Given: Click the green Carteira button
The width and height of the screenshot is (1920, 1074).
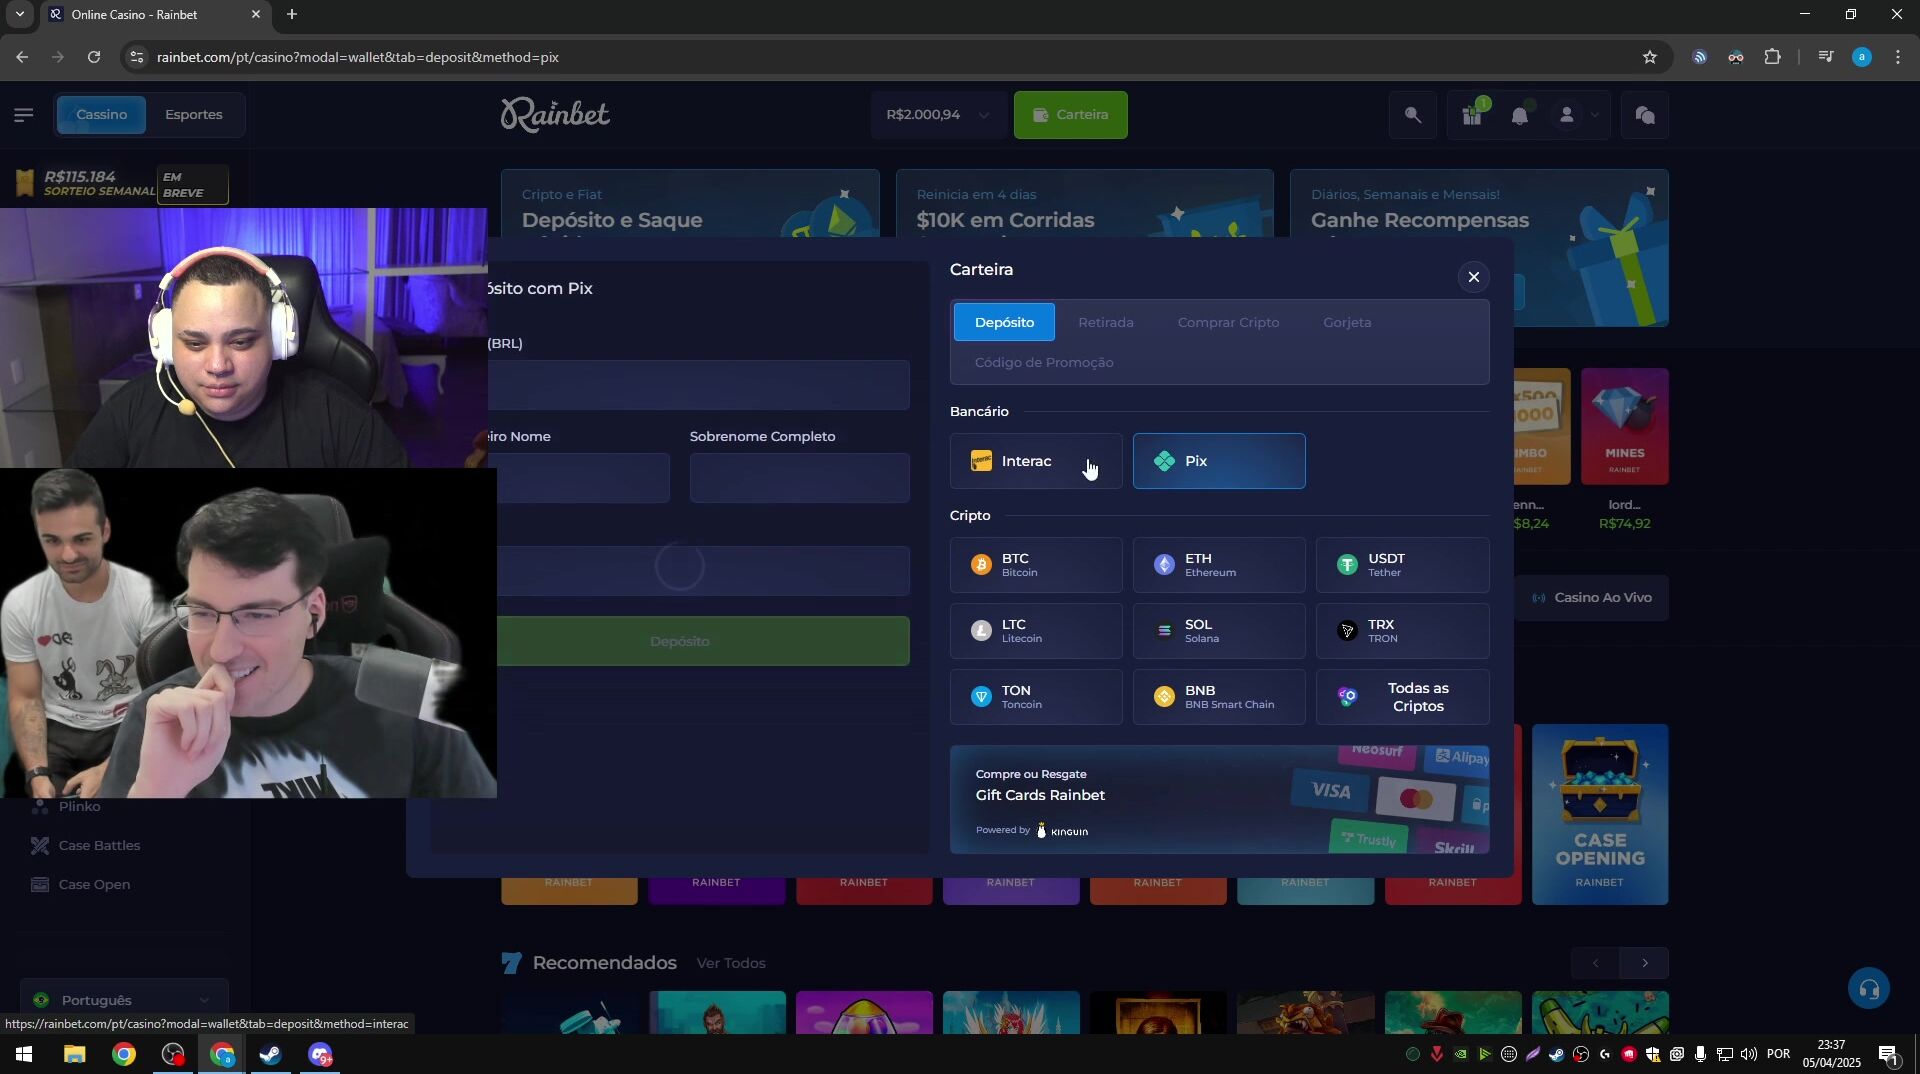Looking at the screenshot, I should pos(1070,115).
